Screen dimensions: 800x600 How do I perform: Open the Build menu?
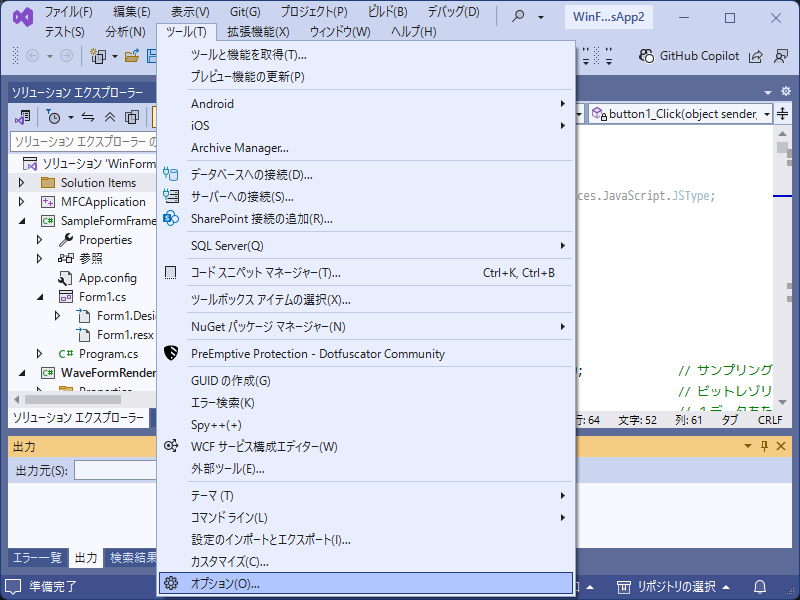388,12
